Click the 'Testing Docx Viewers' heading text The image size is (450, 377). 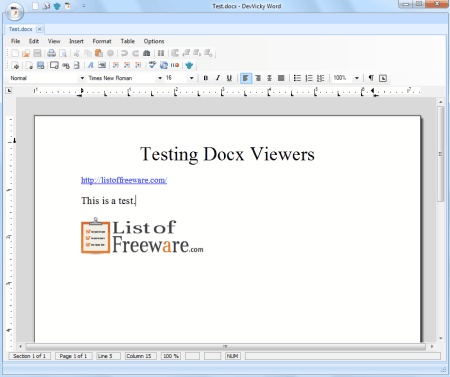click(227, 154)
